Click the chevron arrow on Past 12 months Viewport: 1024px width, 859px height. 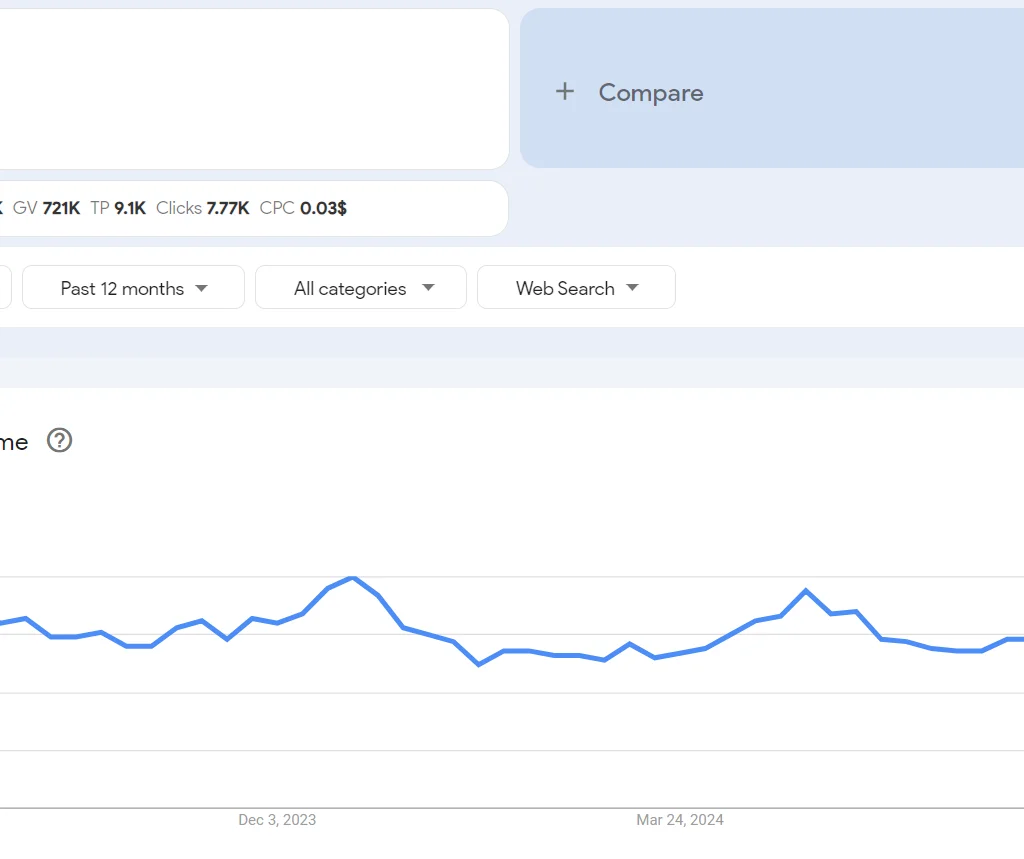click(203, 287)
